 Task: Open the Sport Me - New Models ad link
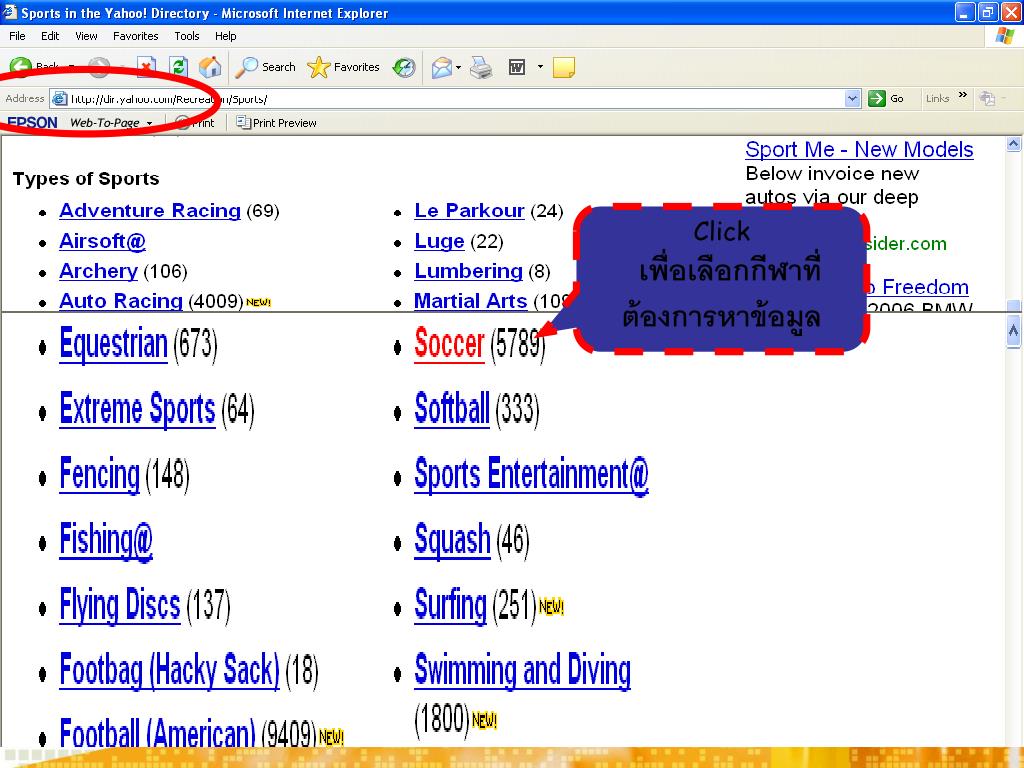[x=859, y=150]
